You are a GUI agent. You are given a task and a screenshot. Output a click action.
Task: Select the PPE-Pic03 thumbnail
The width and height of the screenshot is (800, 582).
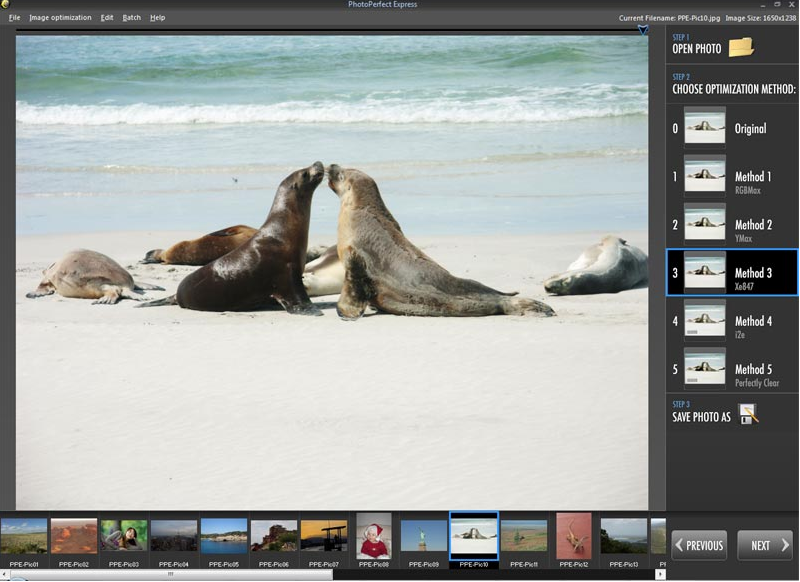124,537
